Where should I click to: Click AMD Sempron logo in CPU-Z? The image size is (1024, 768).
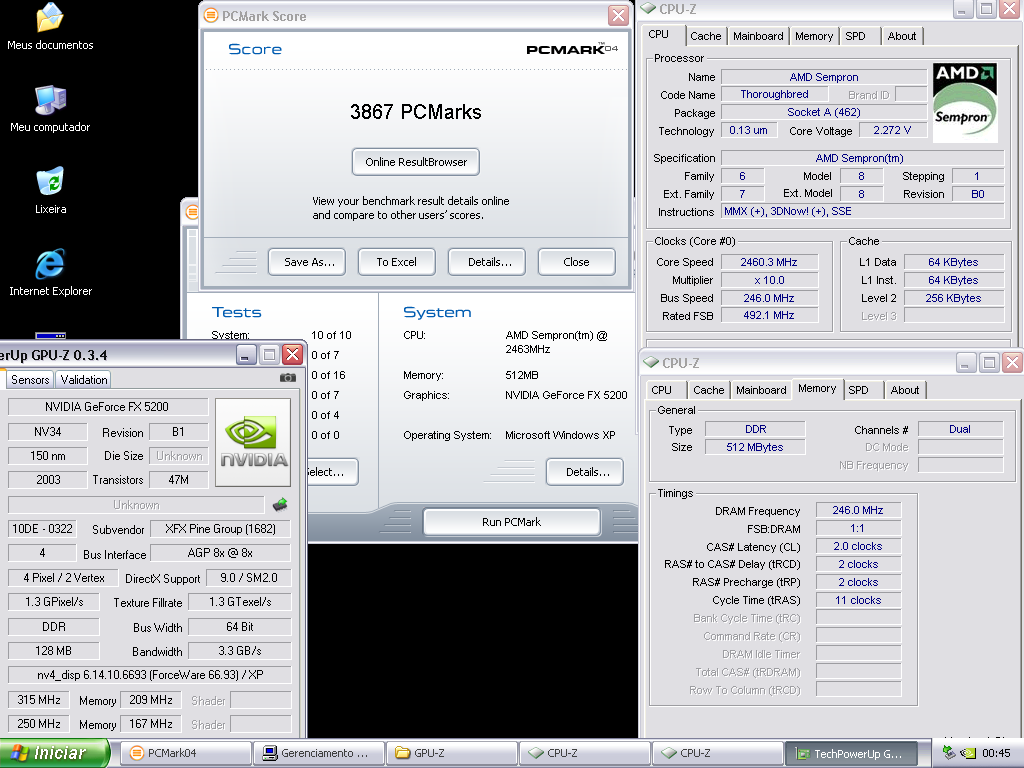pyautogui.click(x=965, y=103)
